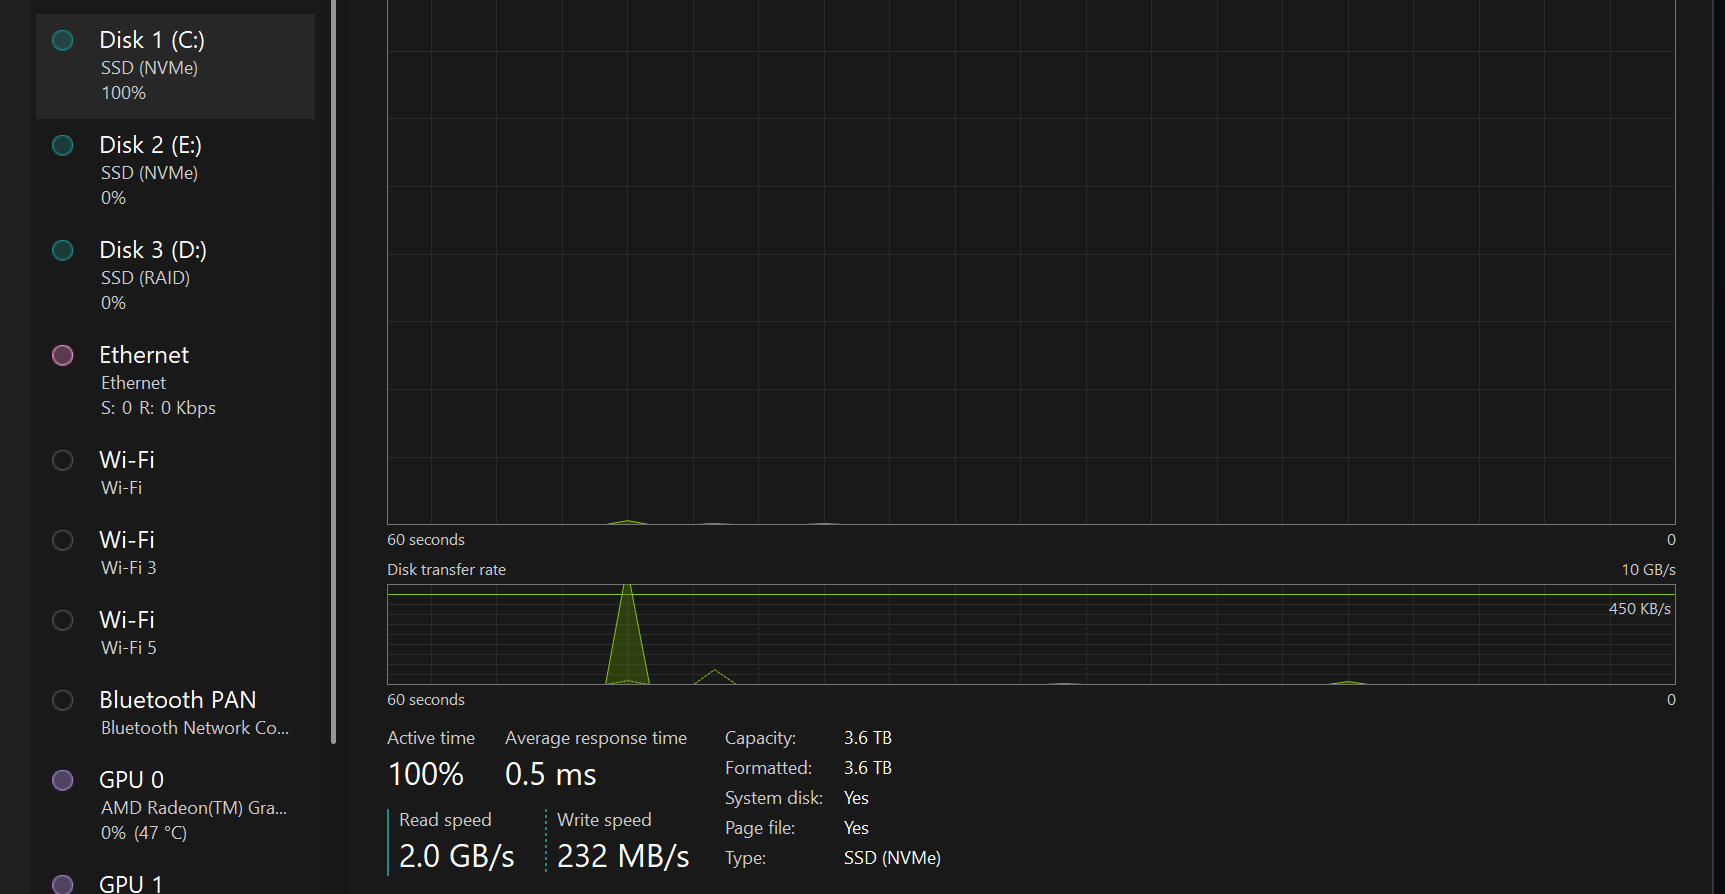Image resolution: width=1725 pixels, height=894 pixels.
Task: Click the "Type:" label
Action: point(745,858)
